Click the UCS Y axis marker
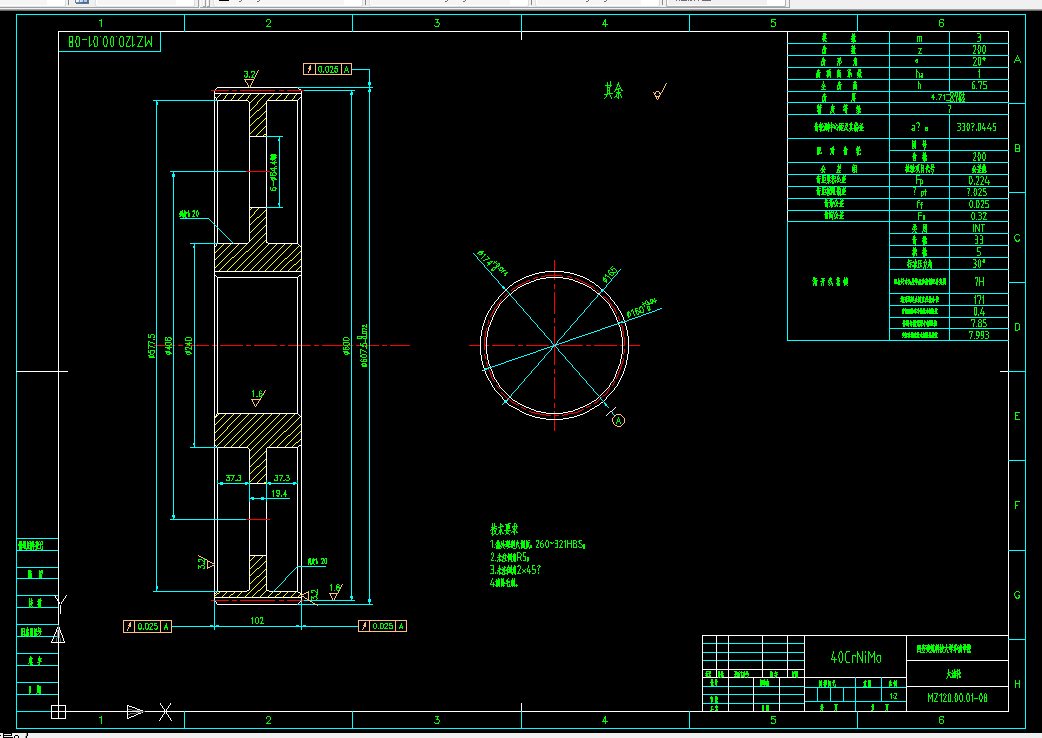The image size is (1042, 738). (x=60, y=603)
